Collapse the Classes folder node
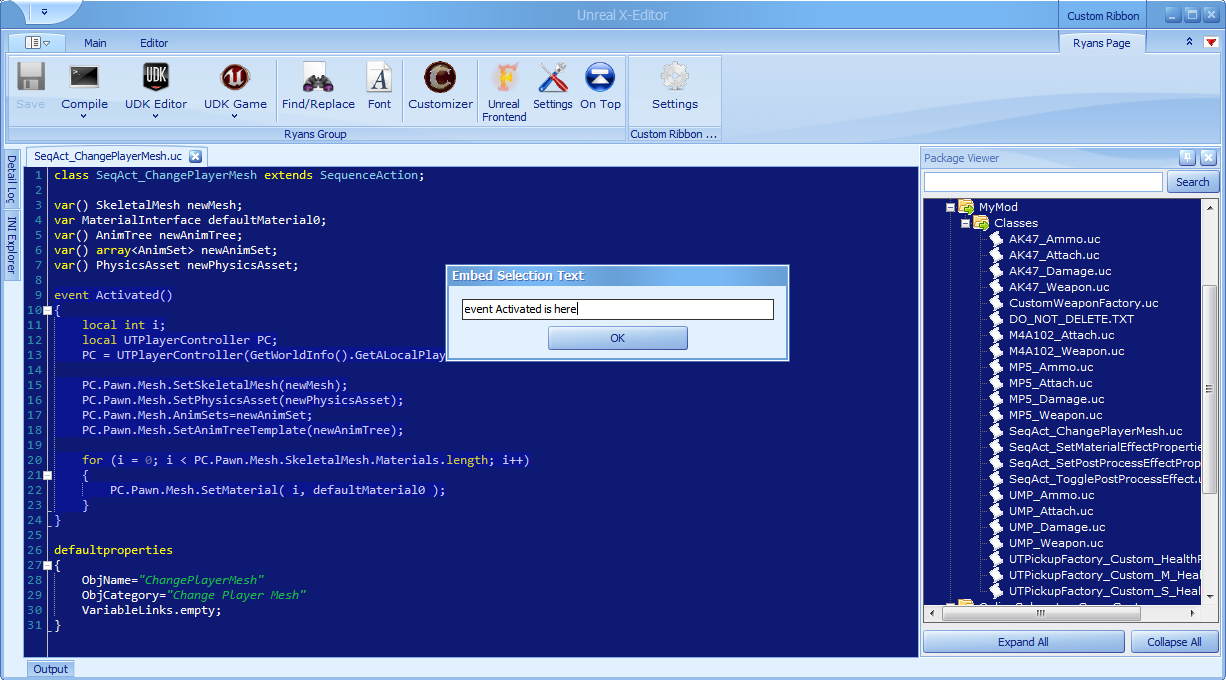The image size is (1226, 680). point(966,223)
